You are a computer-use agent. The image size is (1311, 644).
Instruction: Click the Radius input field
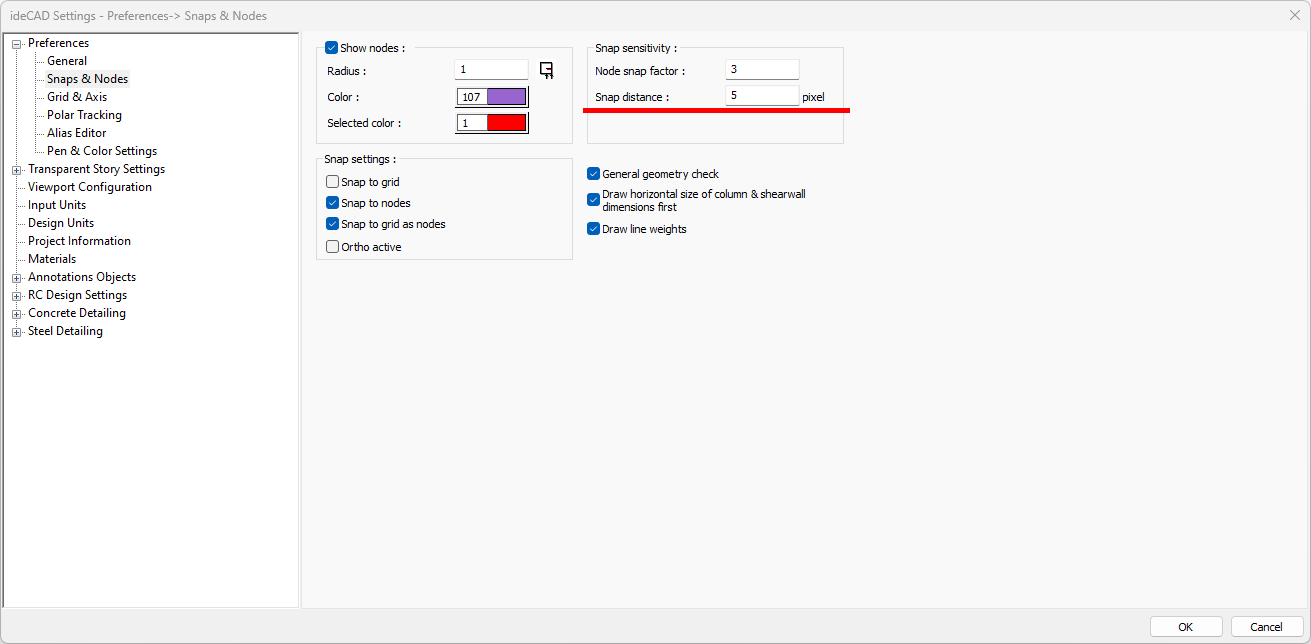tap(491, 70)
